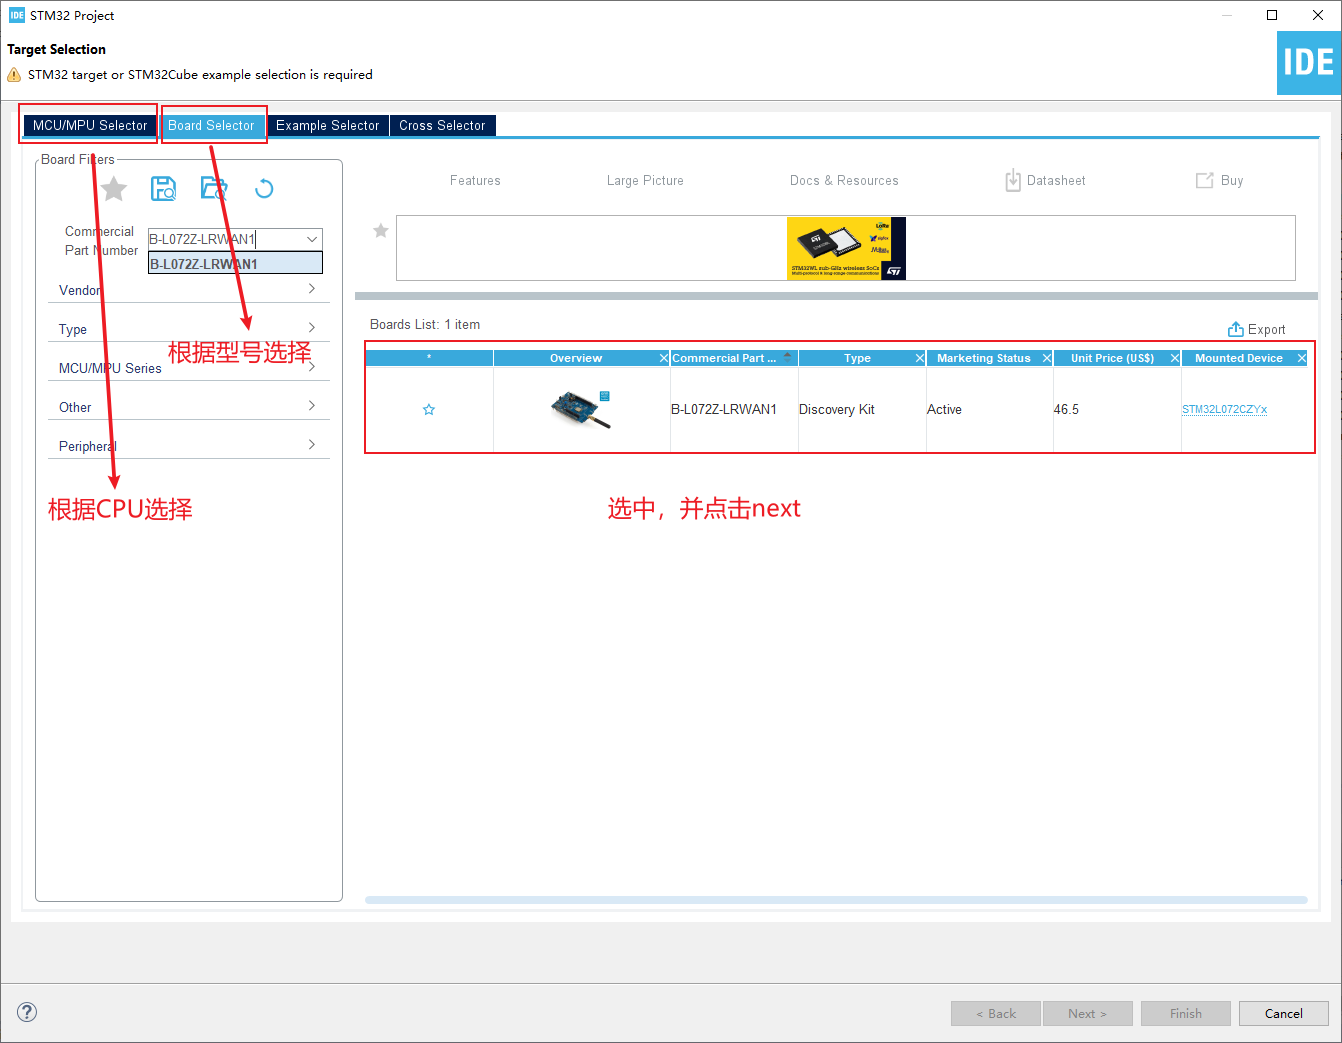Viewport: 1342px width, 1043px height.
Task: Show favorite boards with star filter icon
Action: [x=114, y=188]
